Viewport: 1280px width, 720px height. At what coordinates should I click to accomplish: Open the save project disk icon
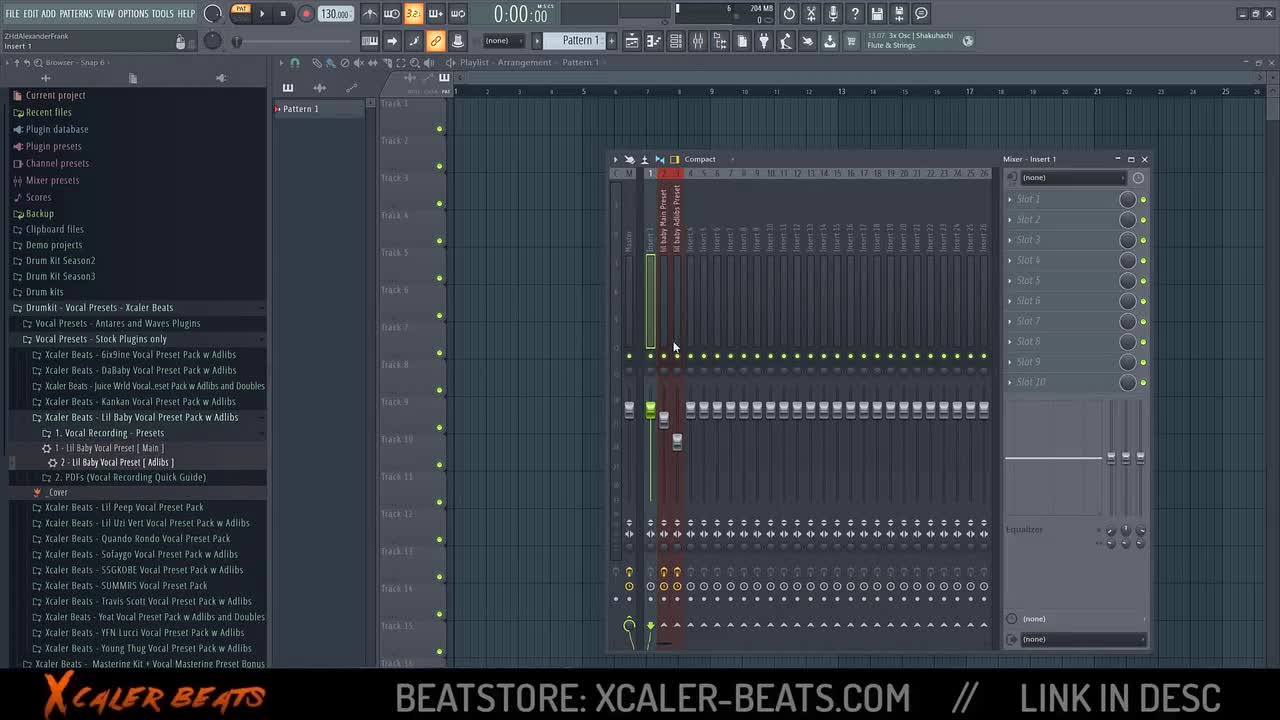point(877,14)
